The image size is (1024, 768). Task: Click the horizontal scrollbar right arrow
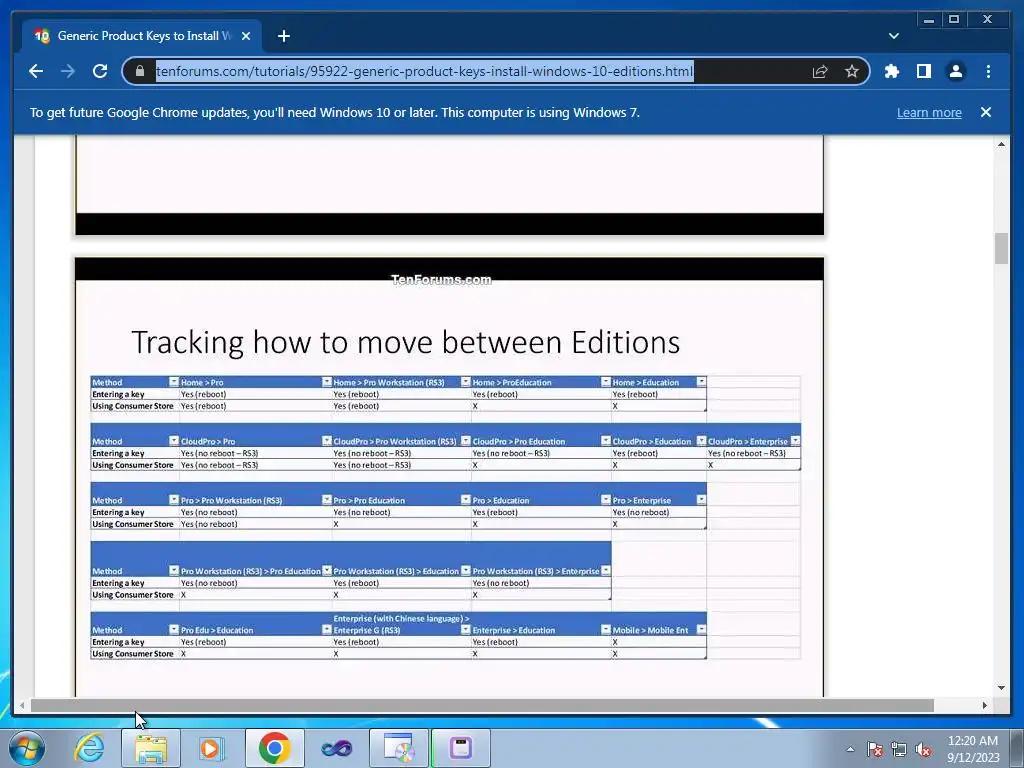tap(984, 705)
